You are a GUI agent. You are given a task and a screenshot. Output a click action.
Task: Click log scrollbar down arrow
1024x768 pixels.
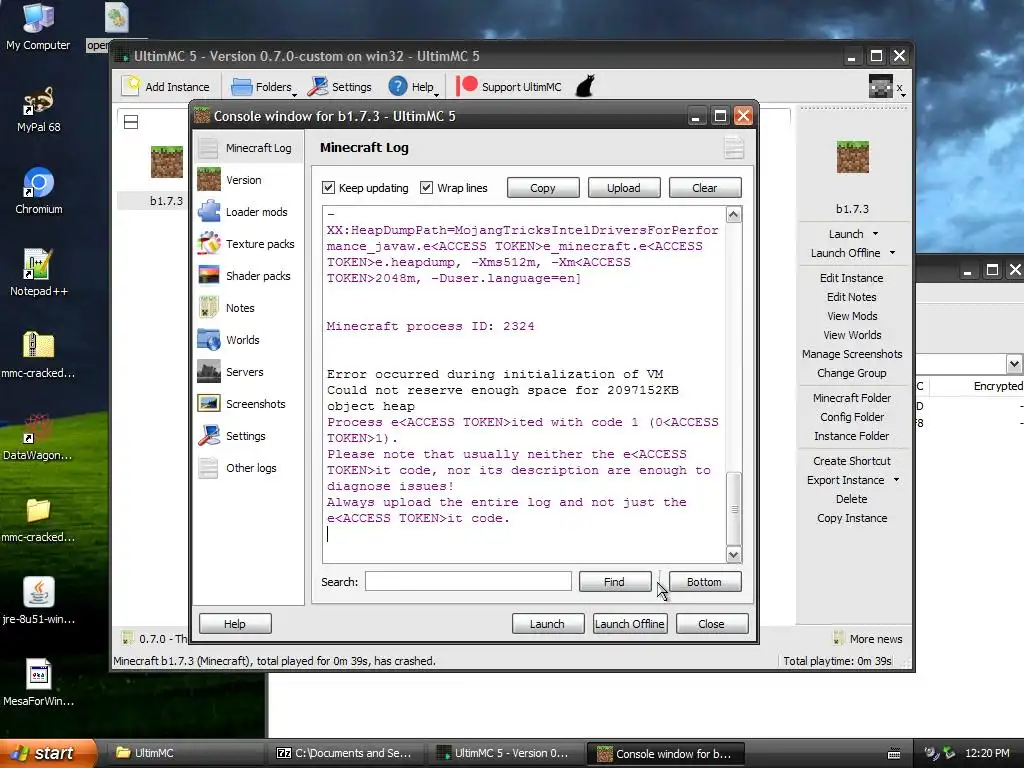tap(734, 555)
